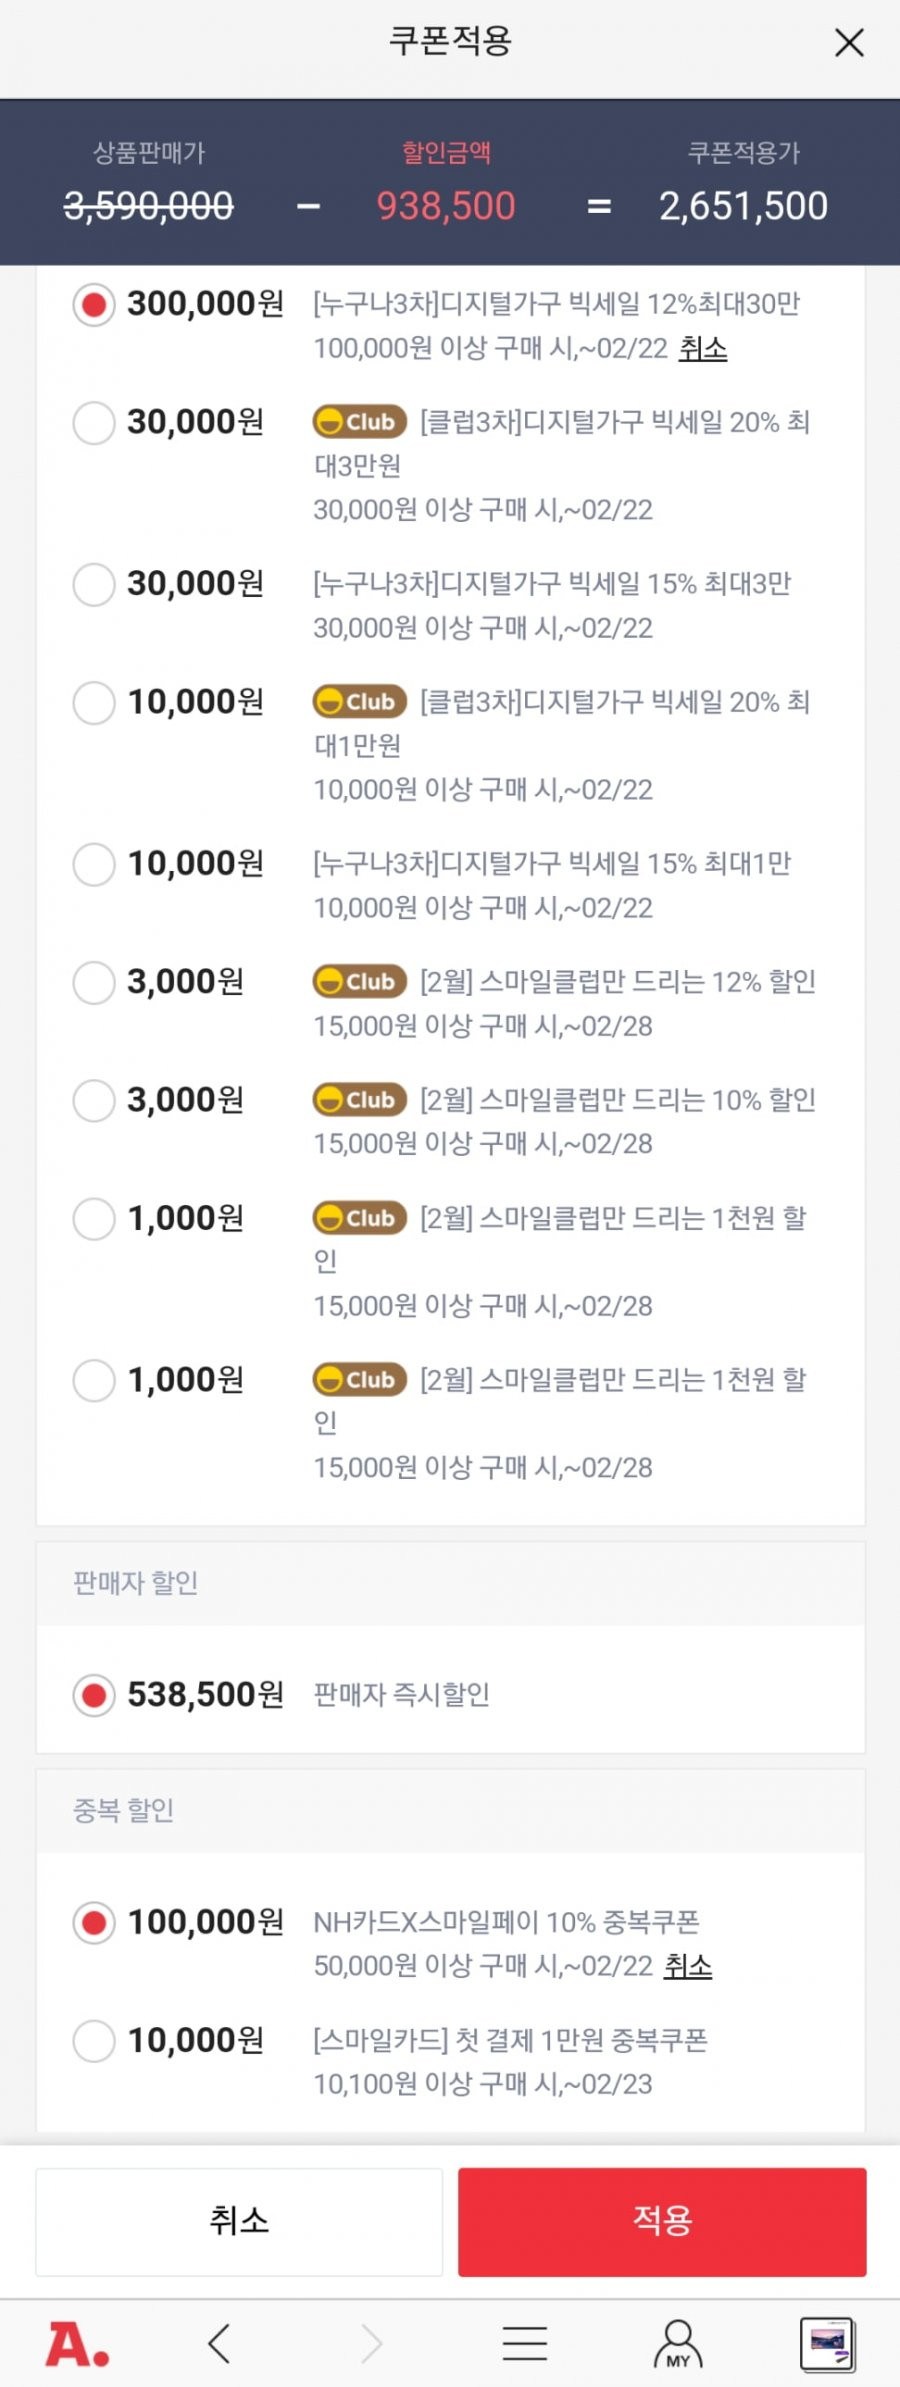Viewport: 900px width, 2387px height.
Task: Choose the 538,500원 판매자 즉시할인 option
Action: pyautogui.click(x=94, y=1695)
